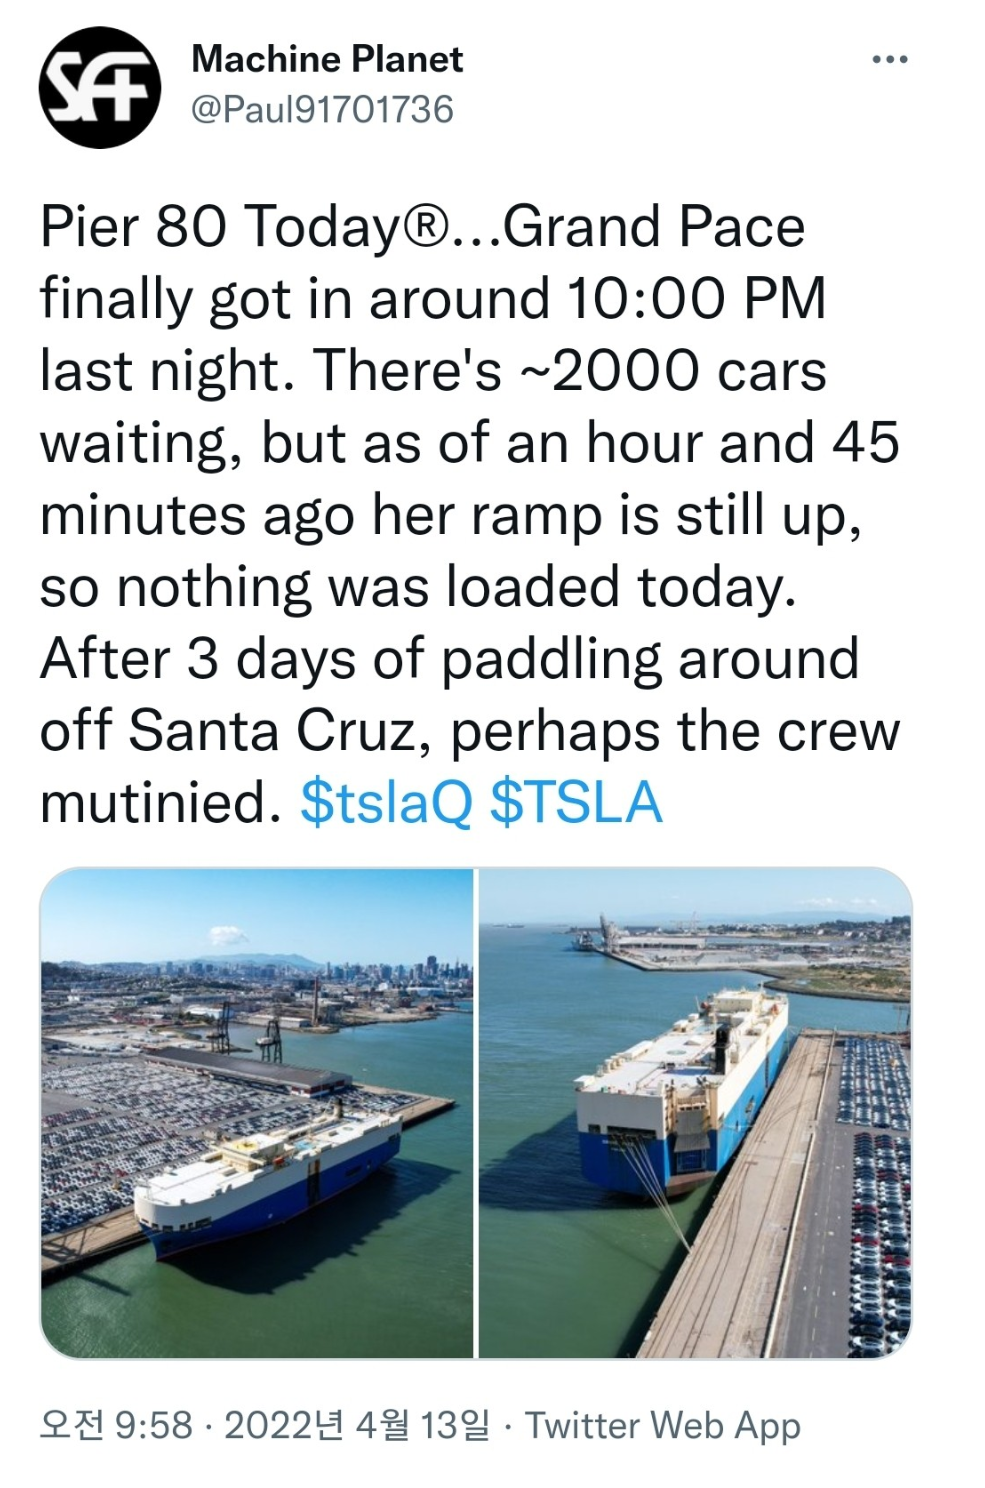Click the 2022년 4월 13일 date

pyautogui.click(x=357, y=1425)
